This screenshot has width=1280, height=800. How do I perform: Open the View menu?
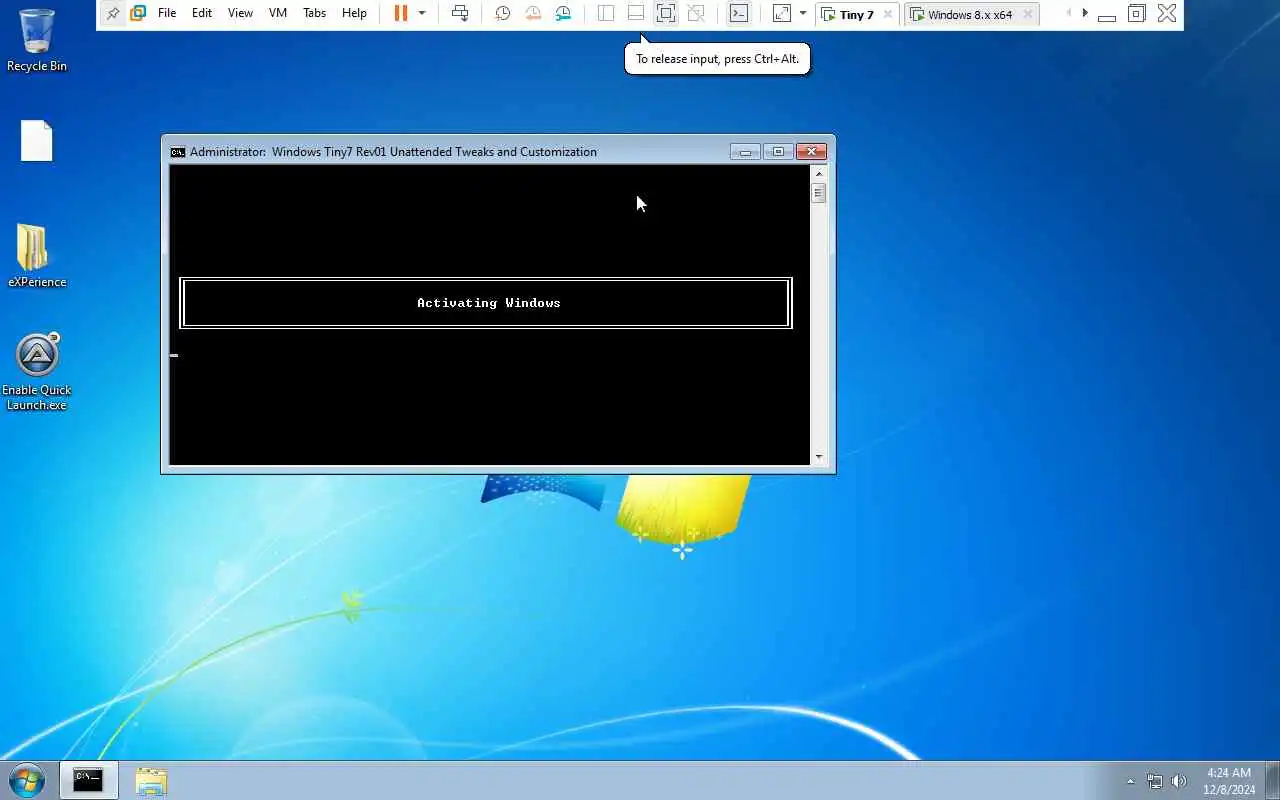coord(240,13)
